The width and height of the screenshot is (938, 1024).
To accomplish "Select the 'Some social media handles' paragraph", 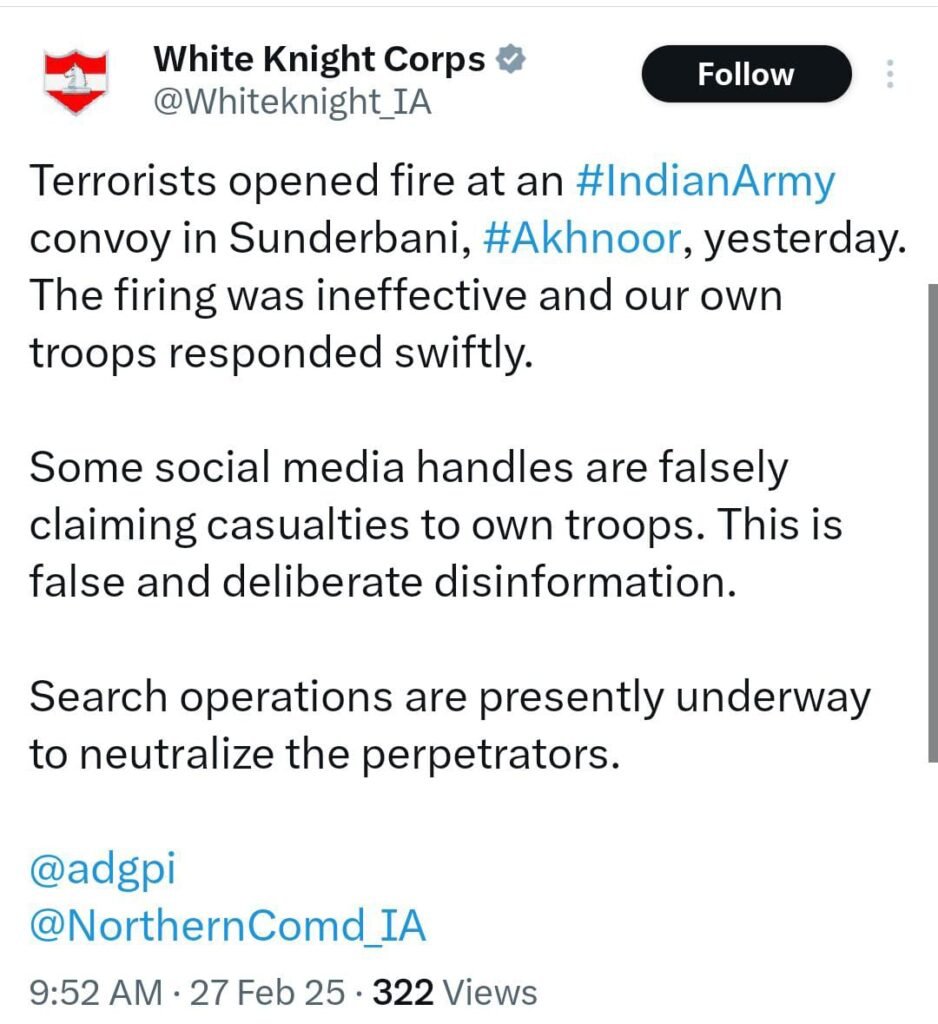I will [x=420, y=525].
